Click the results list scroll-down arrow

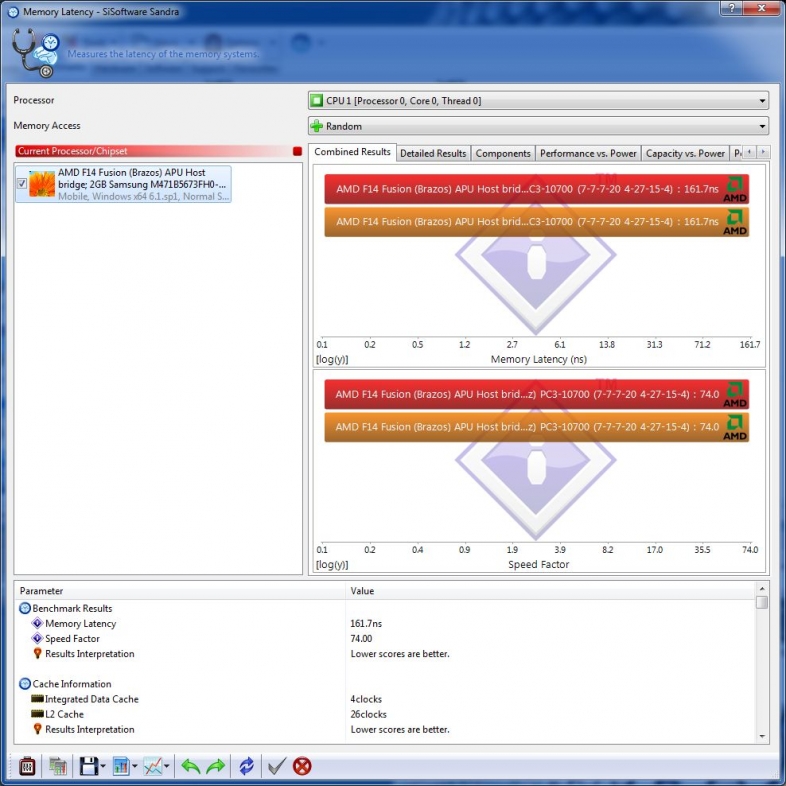[762, 736]
